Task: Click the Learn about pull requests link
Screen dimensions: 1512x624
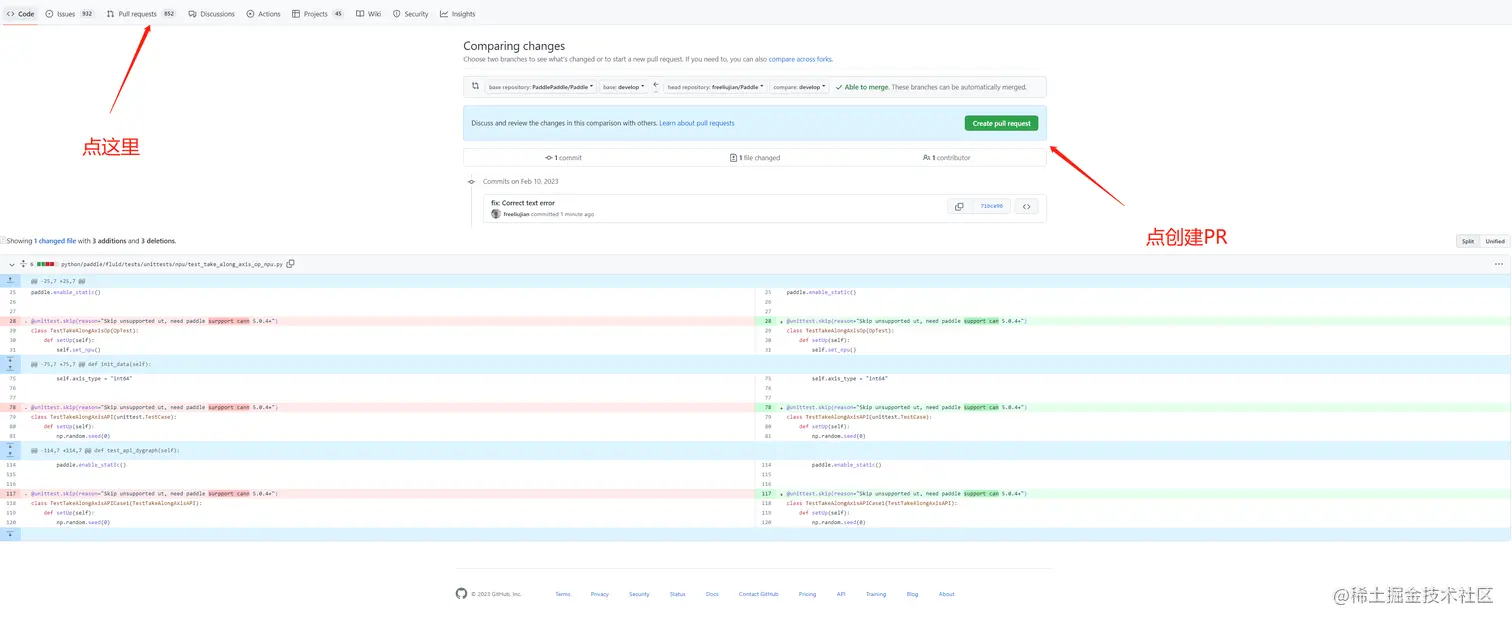Action: (x=697, y=123)
